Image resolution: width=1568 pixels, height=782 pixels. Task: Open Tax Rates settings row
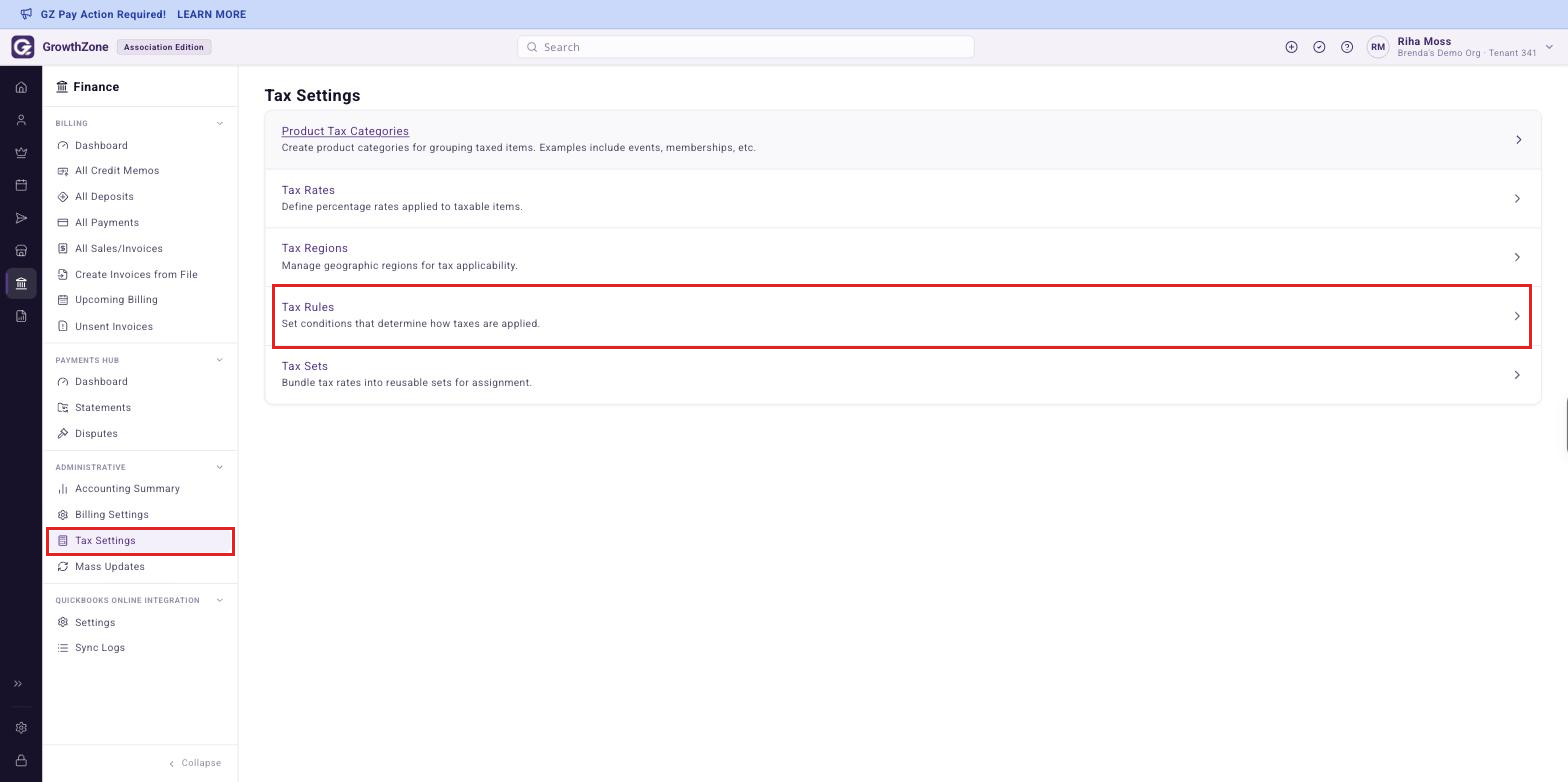(x=902, y=199)
